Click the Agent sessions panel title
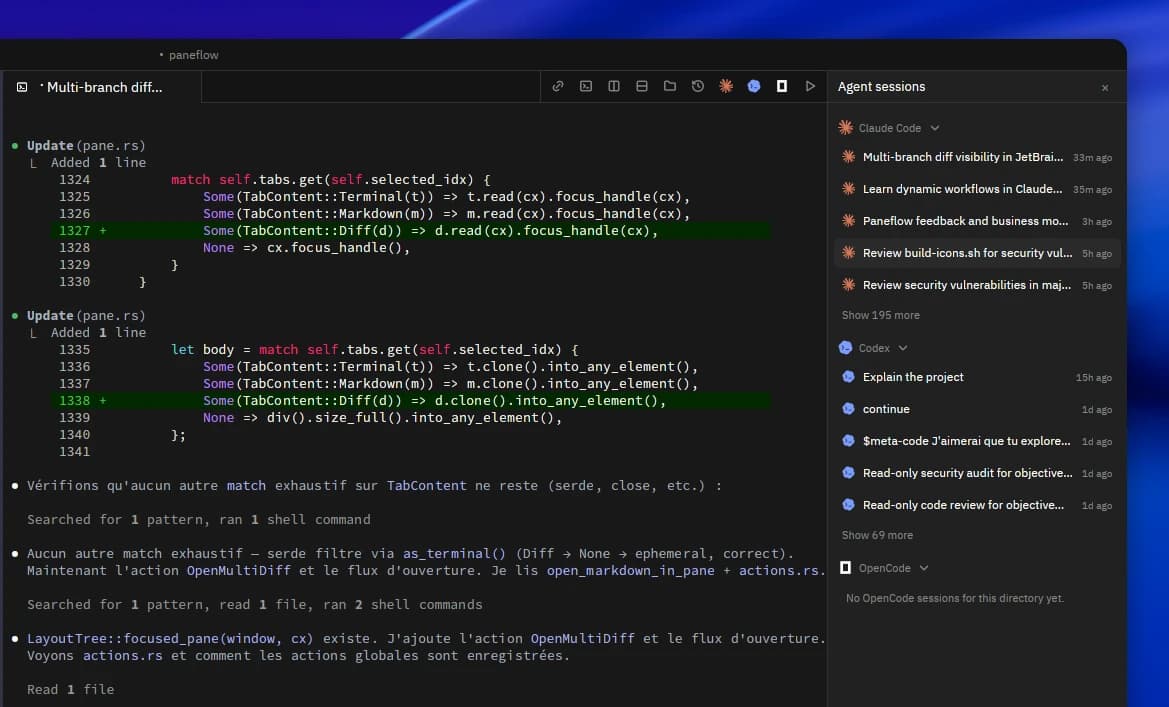1169x707 pixels. tap(881, 87)
